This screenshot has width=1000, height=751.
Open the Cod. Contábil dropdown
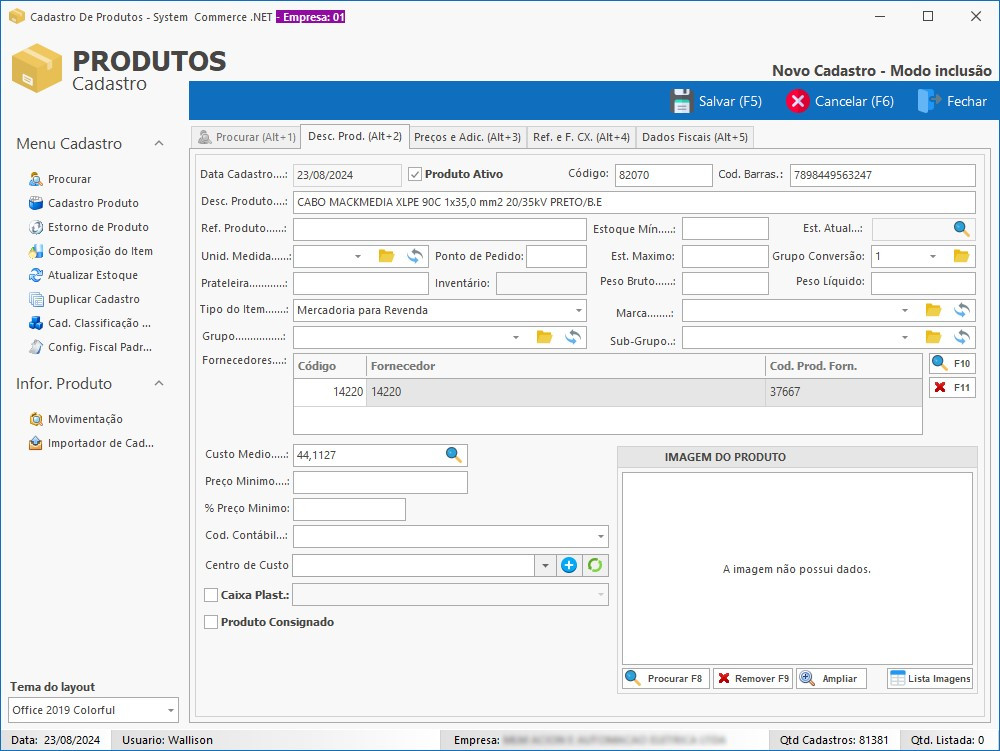tap(600, 537)
